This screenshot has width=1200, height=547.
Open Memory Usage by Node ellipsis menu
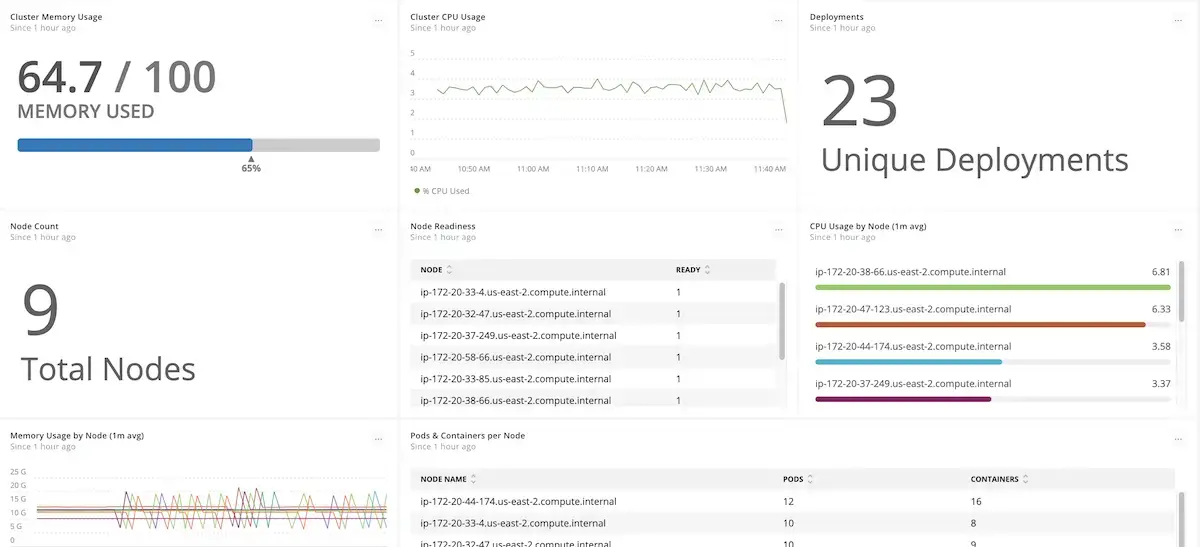coord(378,439)
